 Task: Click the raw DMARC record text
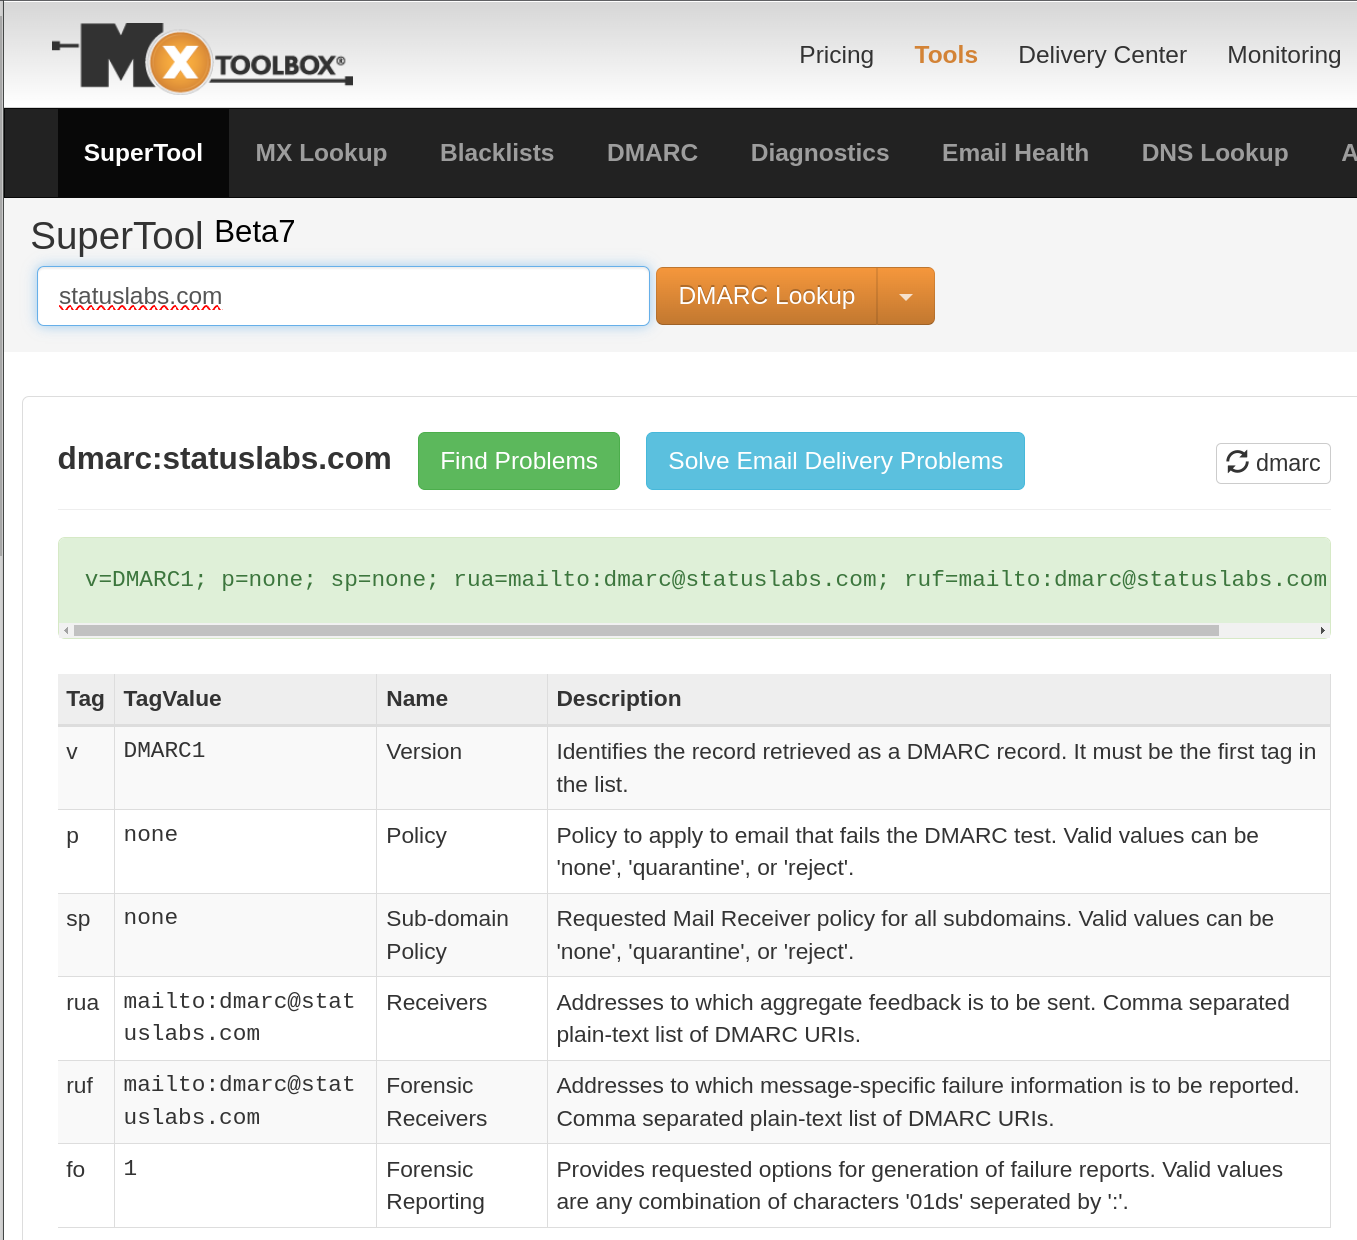(x=705, y=579)
